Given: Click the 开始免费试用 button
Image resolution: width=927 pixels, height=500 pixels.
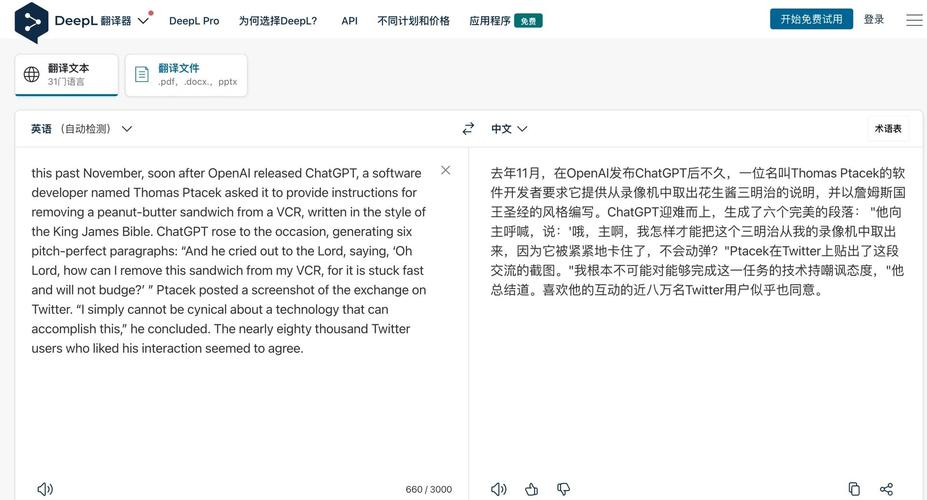Looking at the screenshot, I should click(811, 19).
